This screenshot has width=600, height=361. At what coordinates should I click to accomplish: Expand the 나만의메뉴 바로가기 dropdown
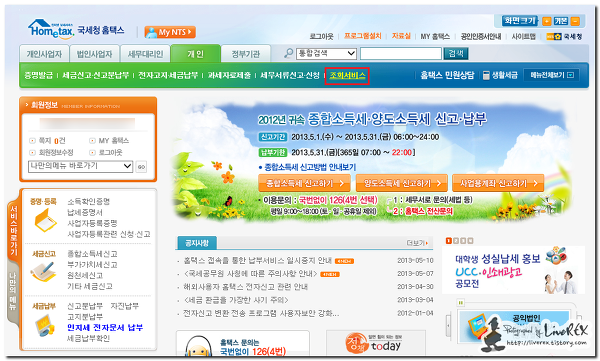(x=80, y=166)
